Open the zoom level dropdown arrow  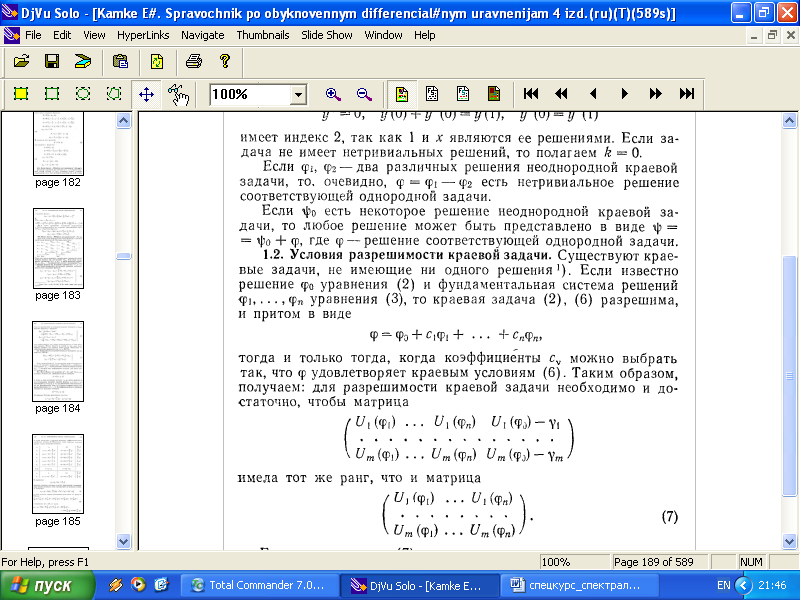click(298, 94)
